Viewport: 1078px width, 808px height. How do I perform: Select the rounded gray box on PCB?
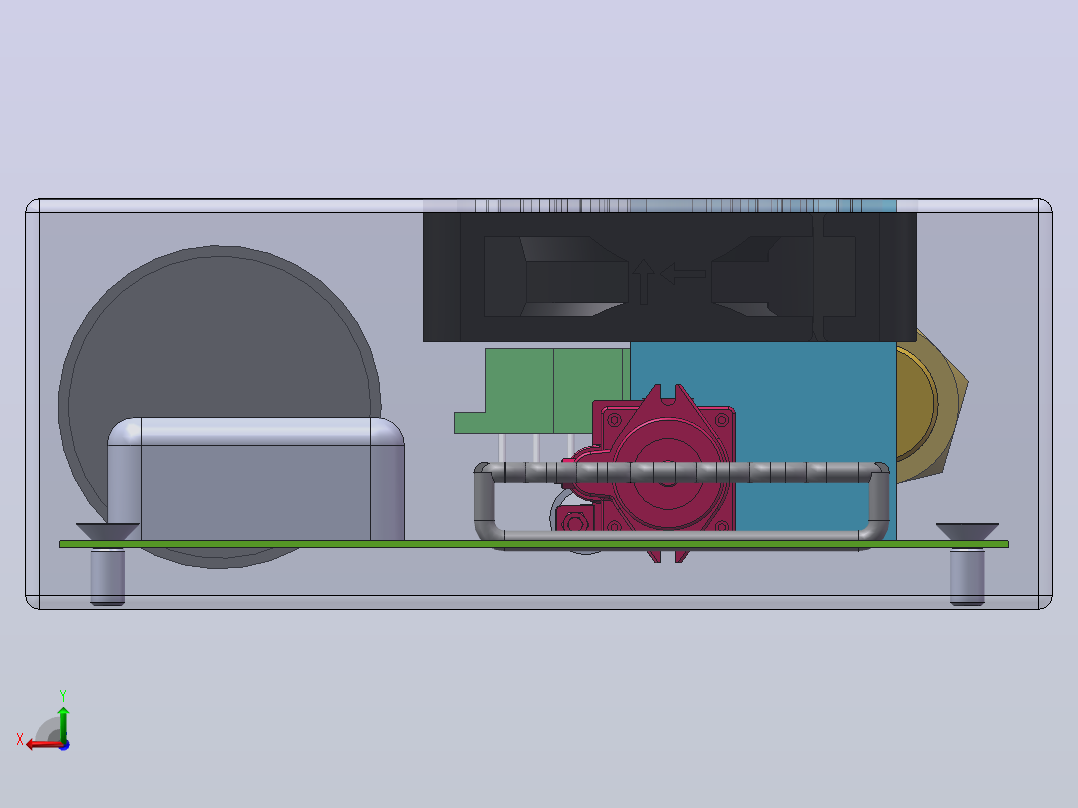coord(256,479)
